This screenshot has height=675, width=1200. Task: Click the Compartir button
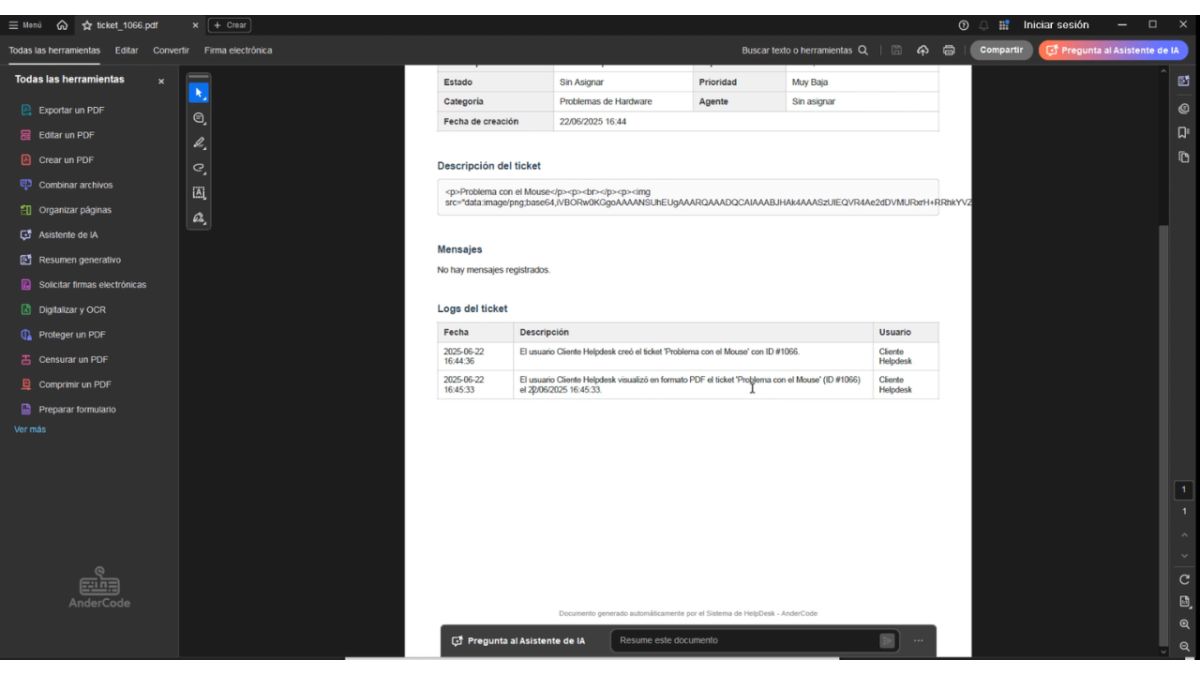pos(1003,50)
